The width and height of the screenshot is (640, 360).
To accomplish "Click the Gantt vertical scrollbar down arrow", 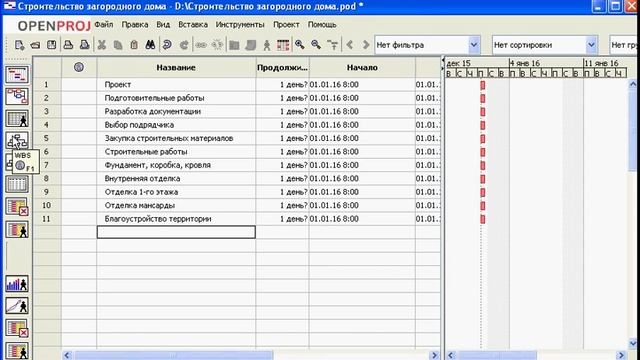I will point(632,344).
